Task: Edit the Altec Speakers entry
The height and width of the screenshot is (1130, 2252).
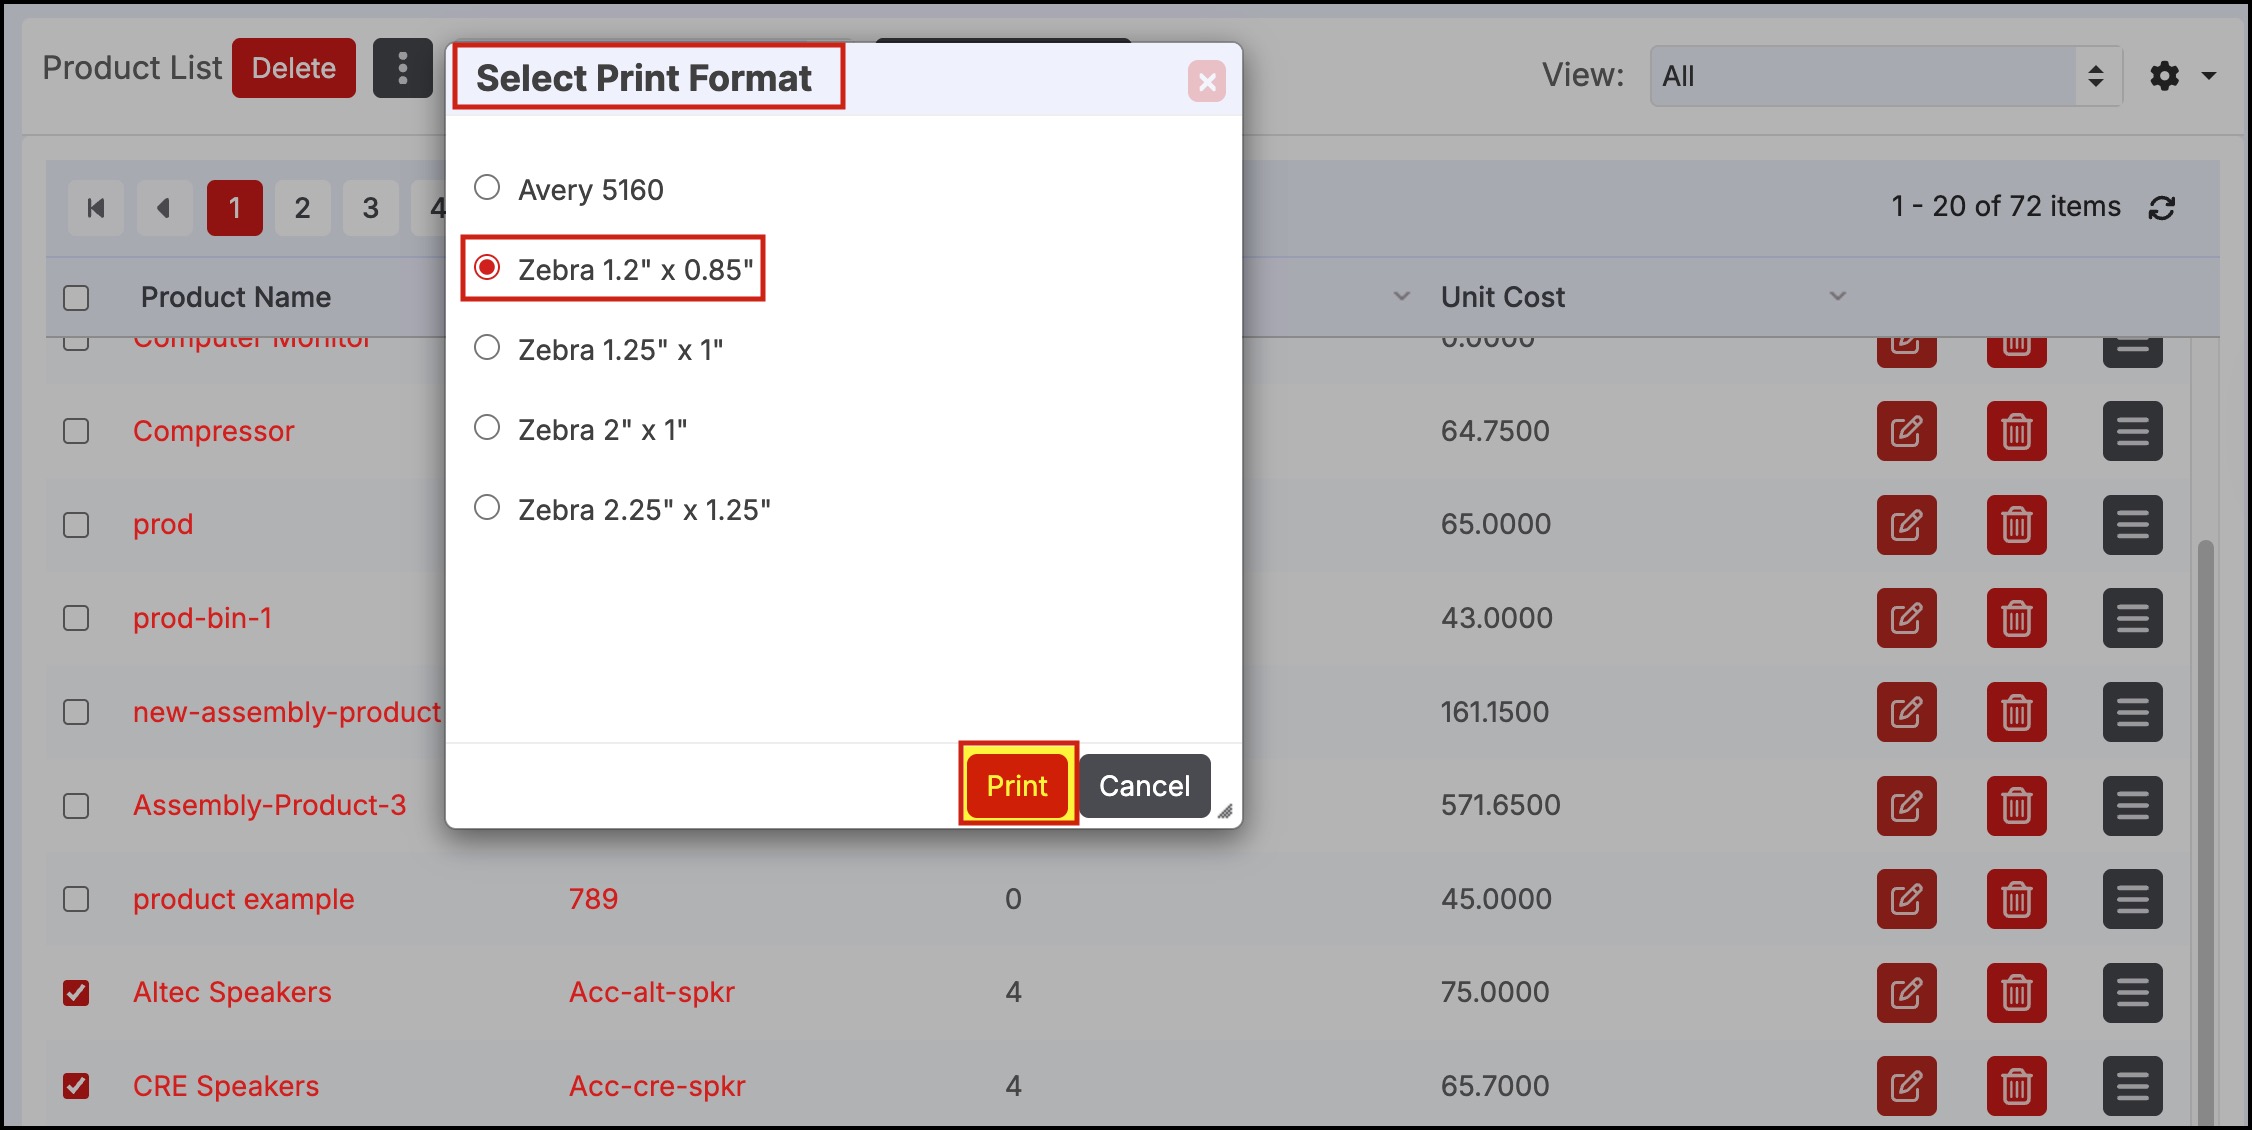Action: (x=1906, y=993)
